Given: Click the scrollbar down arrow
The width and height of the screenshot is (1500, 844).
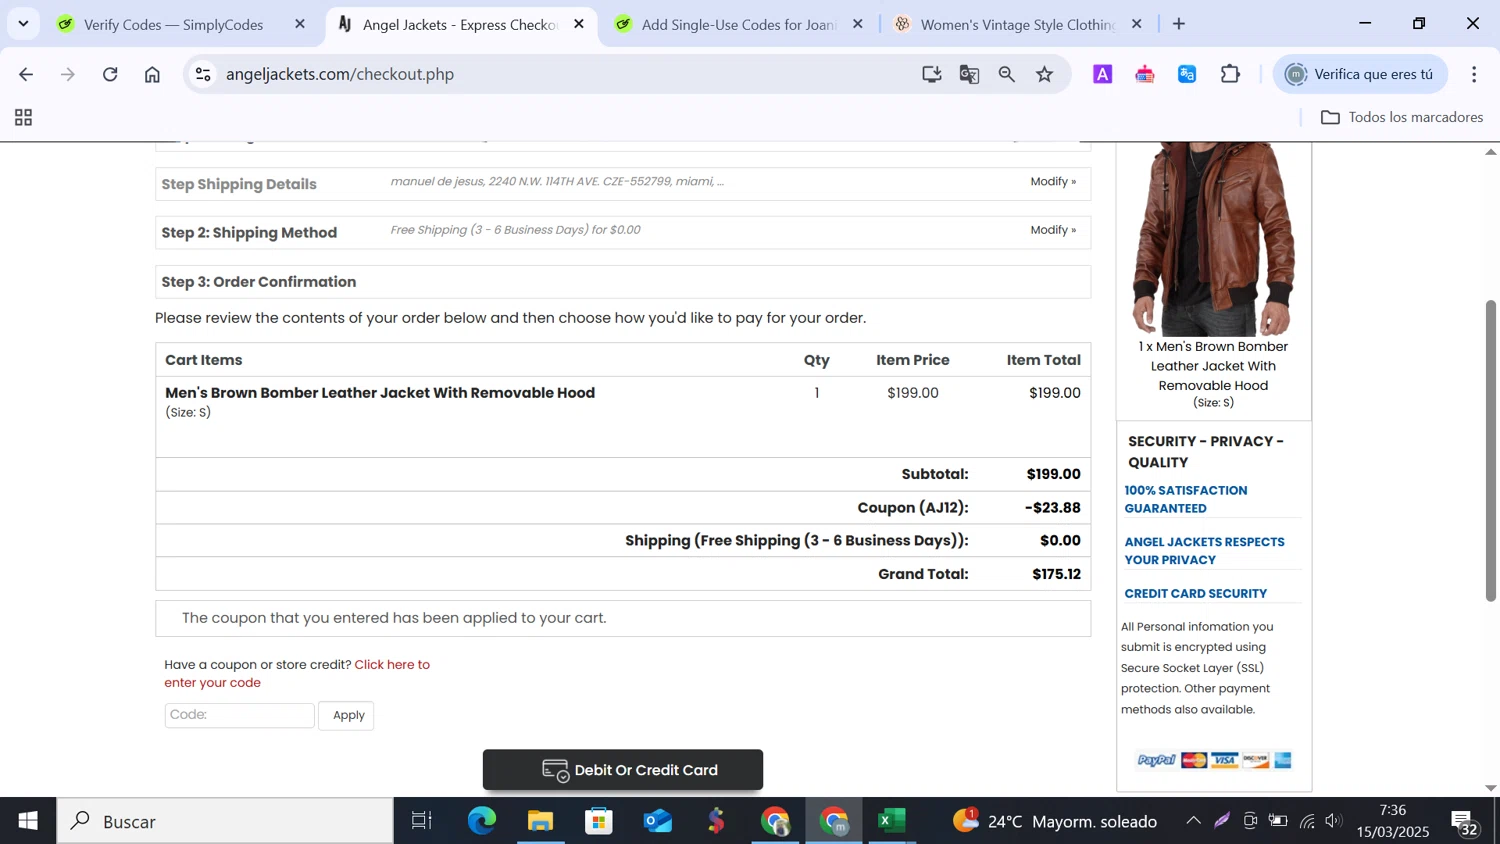Looking at the screenshot, I should pyautogui.click(x=1490, y=788).
